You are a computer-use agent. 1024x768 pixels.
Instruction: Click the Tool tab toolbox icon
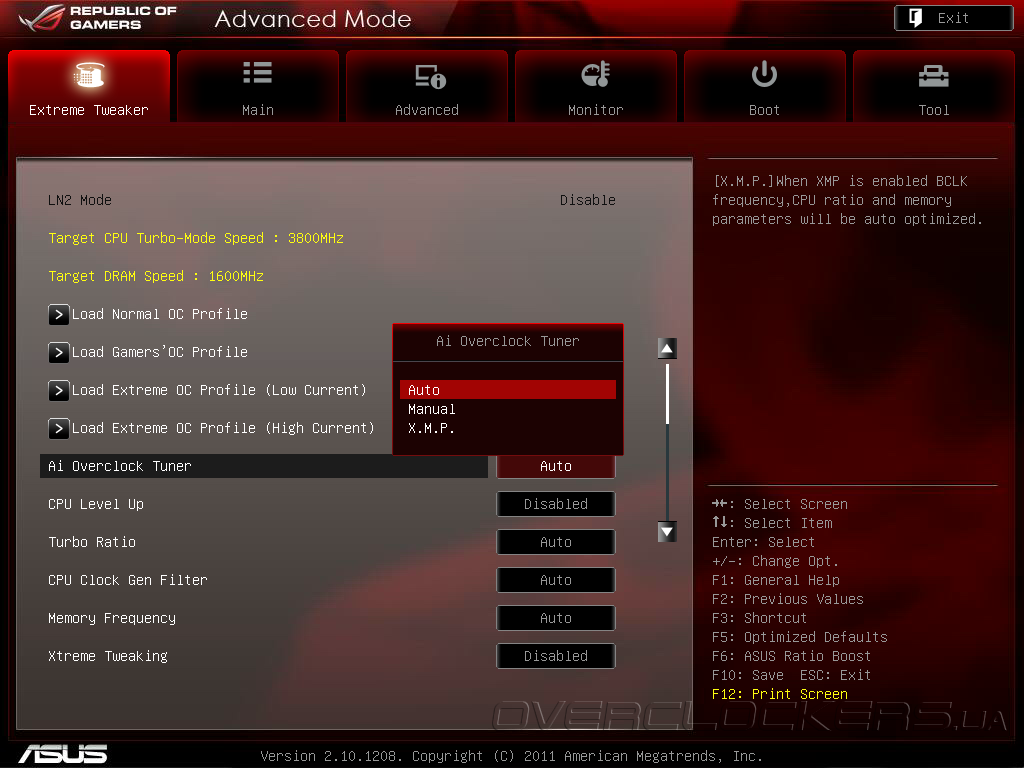933,76
